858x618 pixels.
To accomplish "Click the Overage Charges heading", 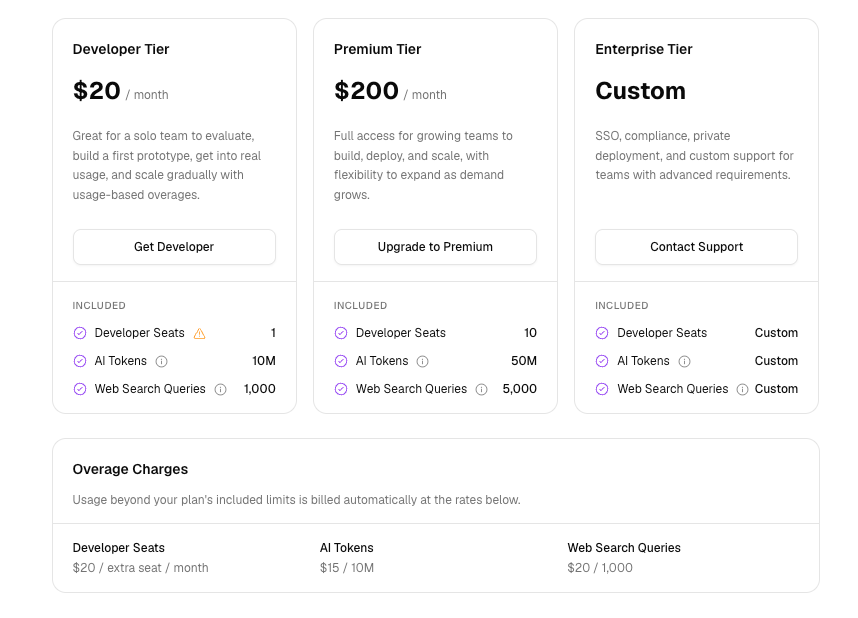I will [x=130, y=469].
